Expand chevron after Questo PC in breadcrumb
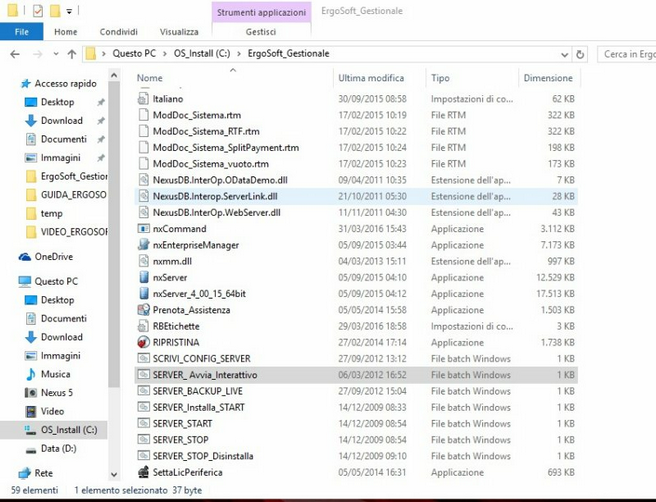 coord(165,54)
